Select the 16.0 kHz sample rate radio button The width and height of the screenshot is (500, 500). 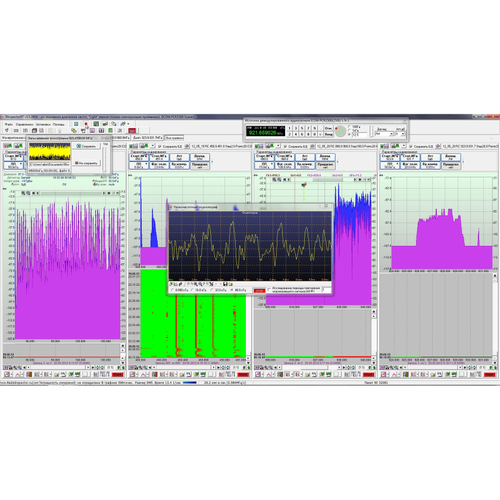[x=192, y=290]
